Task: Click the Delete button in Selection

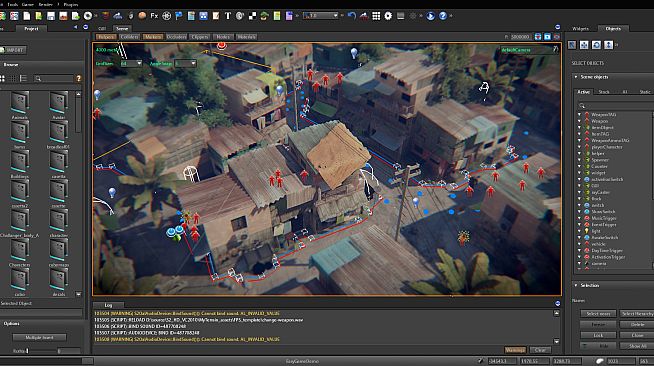Action: click(x=637, y=324)
